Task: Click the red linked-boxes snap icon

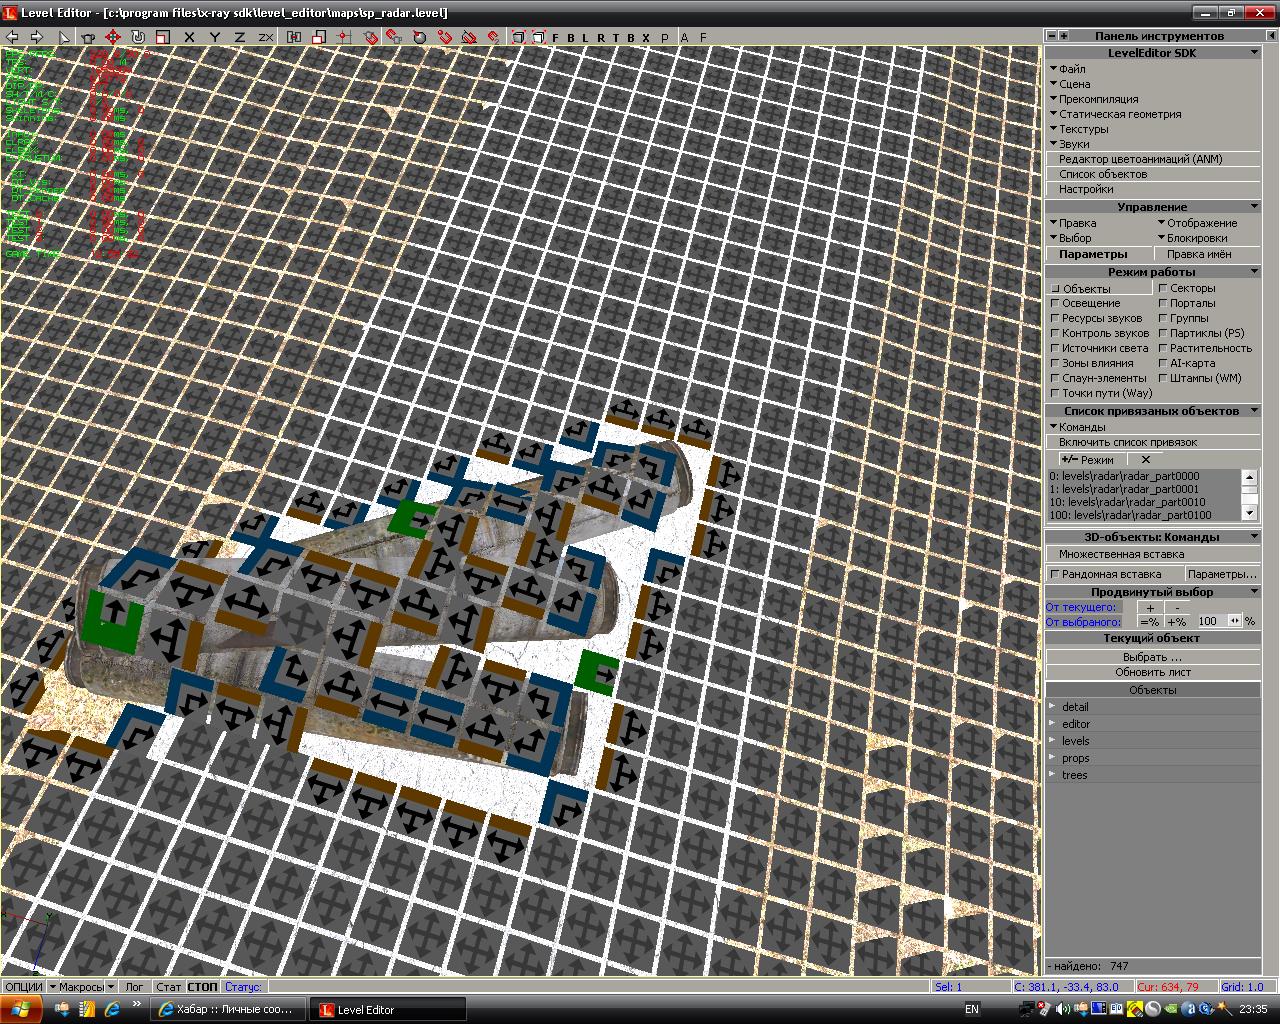Action: coord(394,37)
